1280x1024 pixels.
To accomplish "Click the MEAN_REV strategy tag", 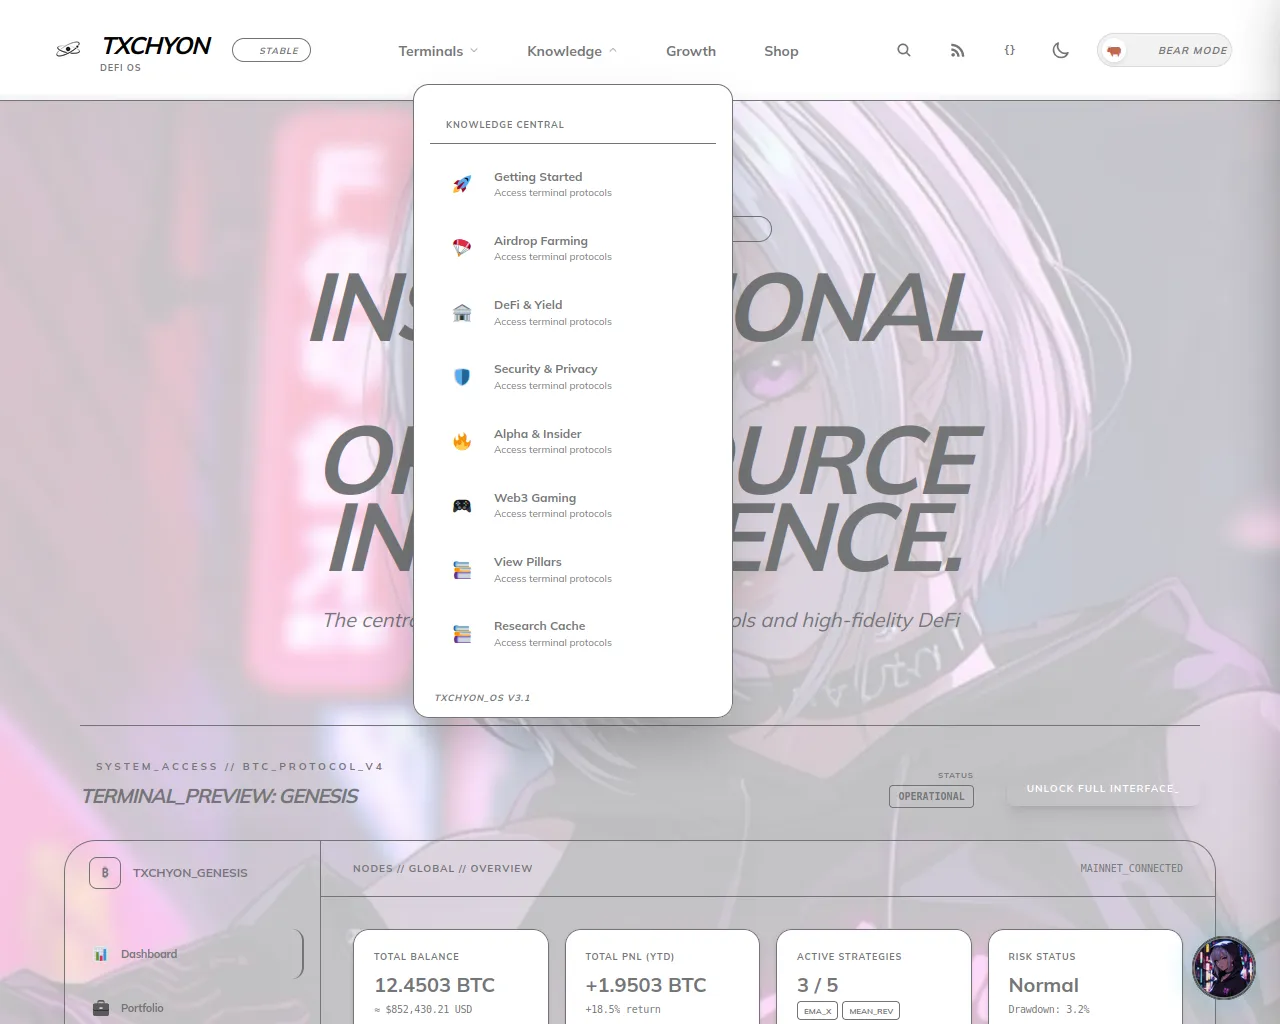I will click(x=871, y=1011).
